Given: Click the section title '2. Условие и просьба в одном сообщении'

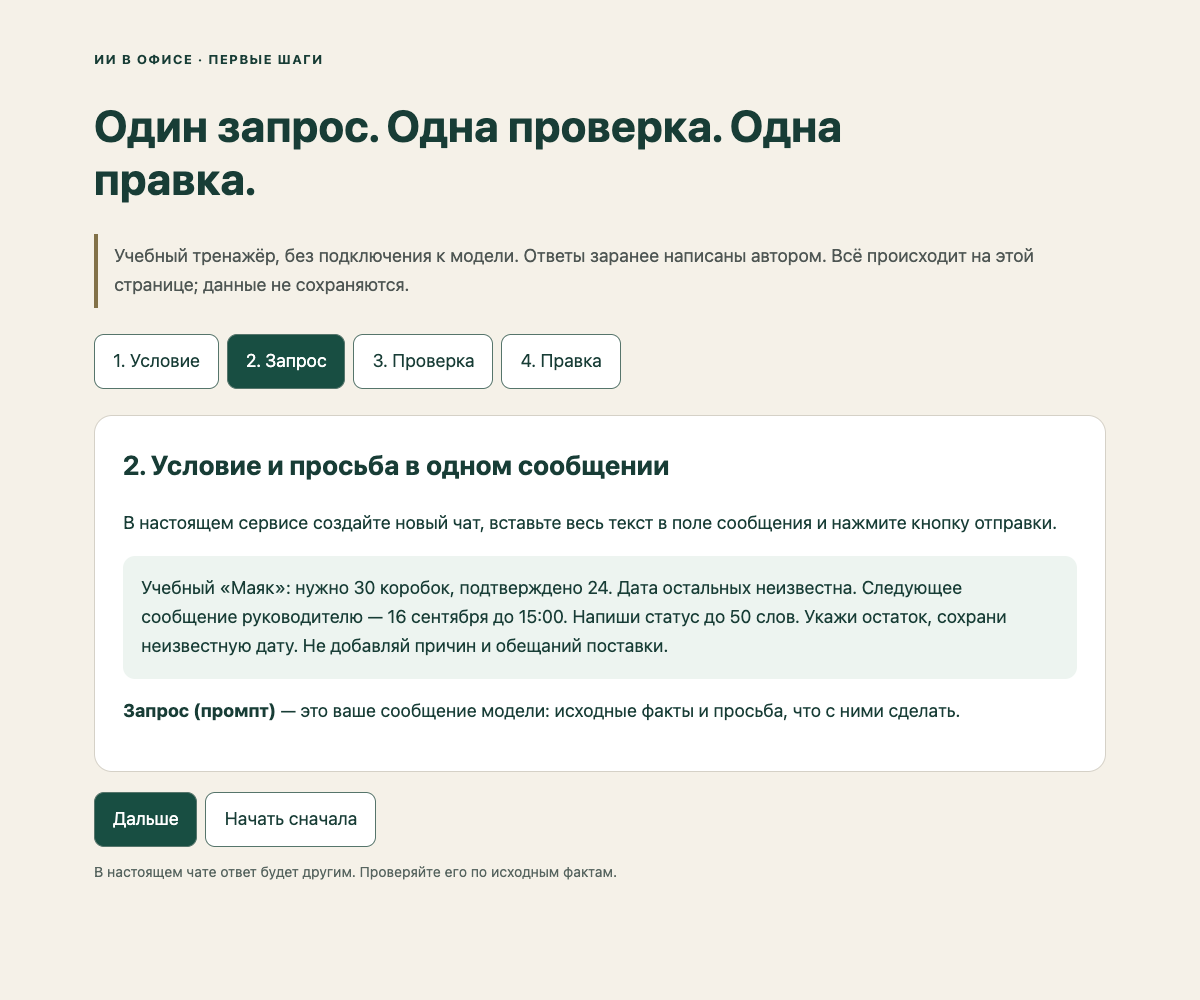Looking at the screenshot, I should pos(396,466).
